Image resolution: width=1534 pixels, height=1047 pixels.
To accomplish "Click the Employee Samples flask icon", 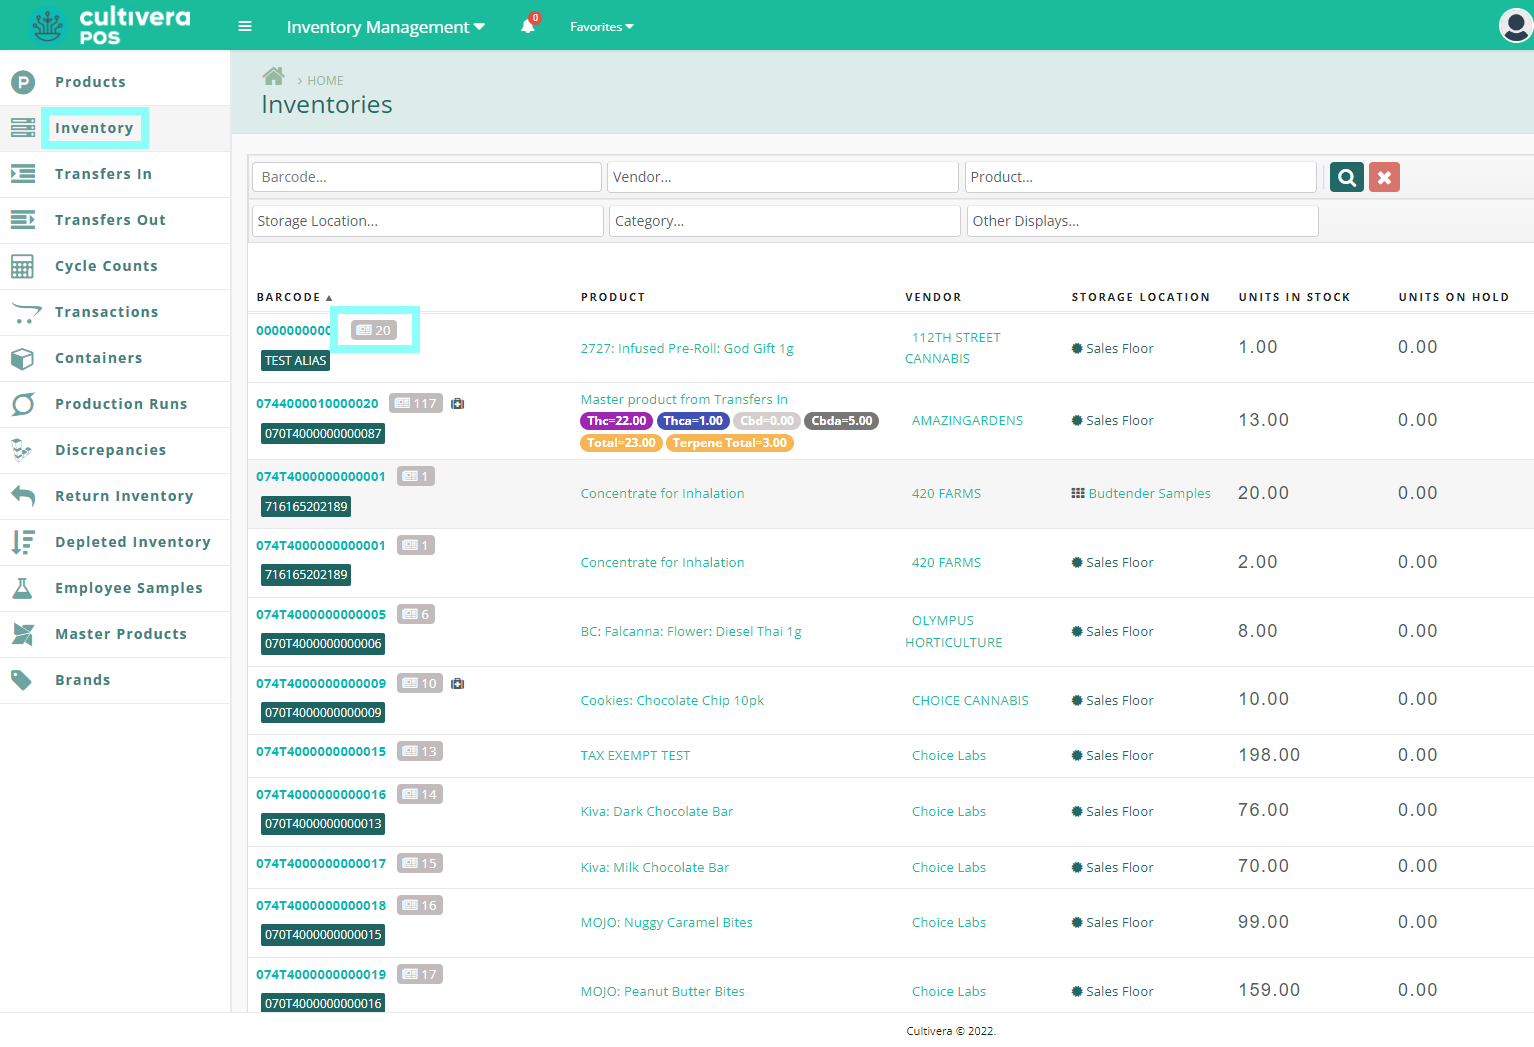I will 22,588.
